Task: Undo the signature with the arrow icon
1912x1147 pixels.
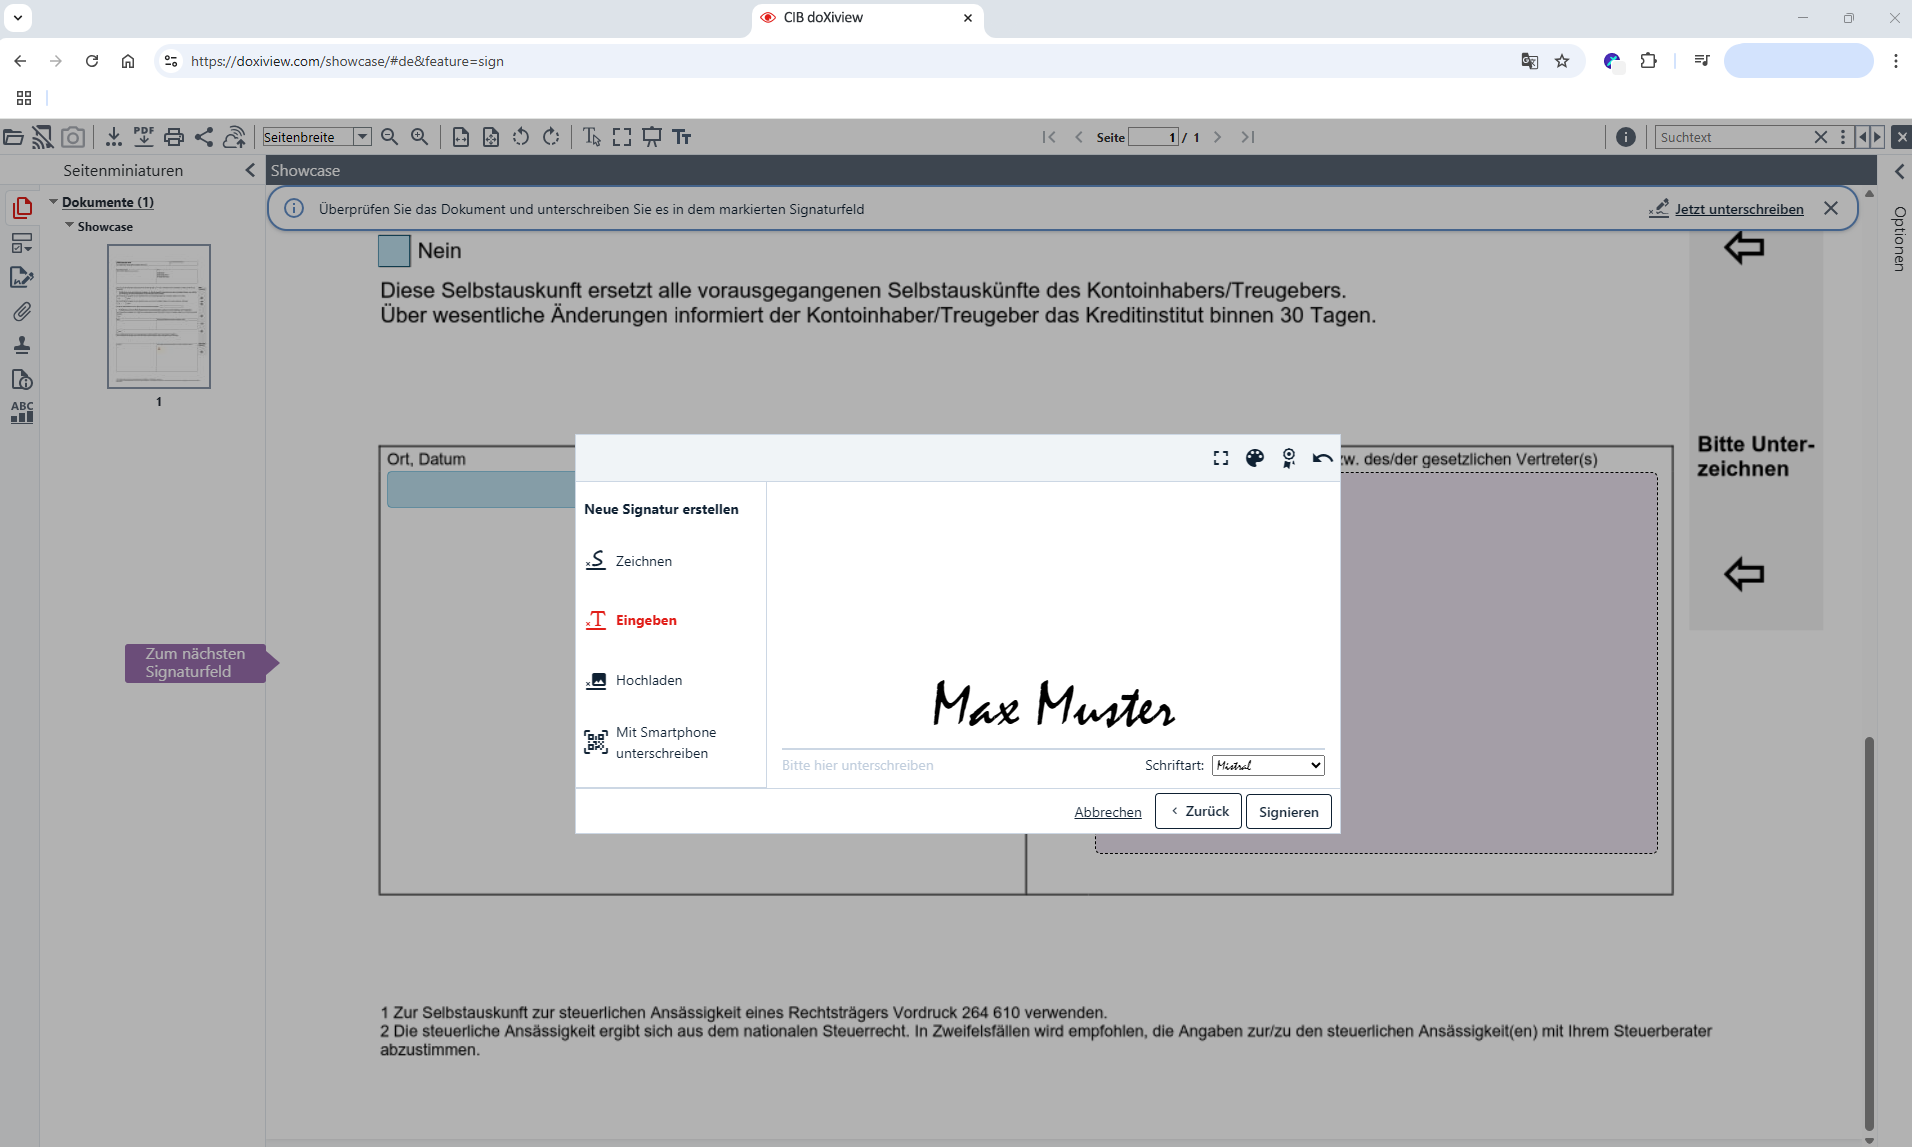Action: coord(1322,458)
